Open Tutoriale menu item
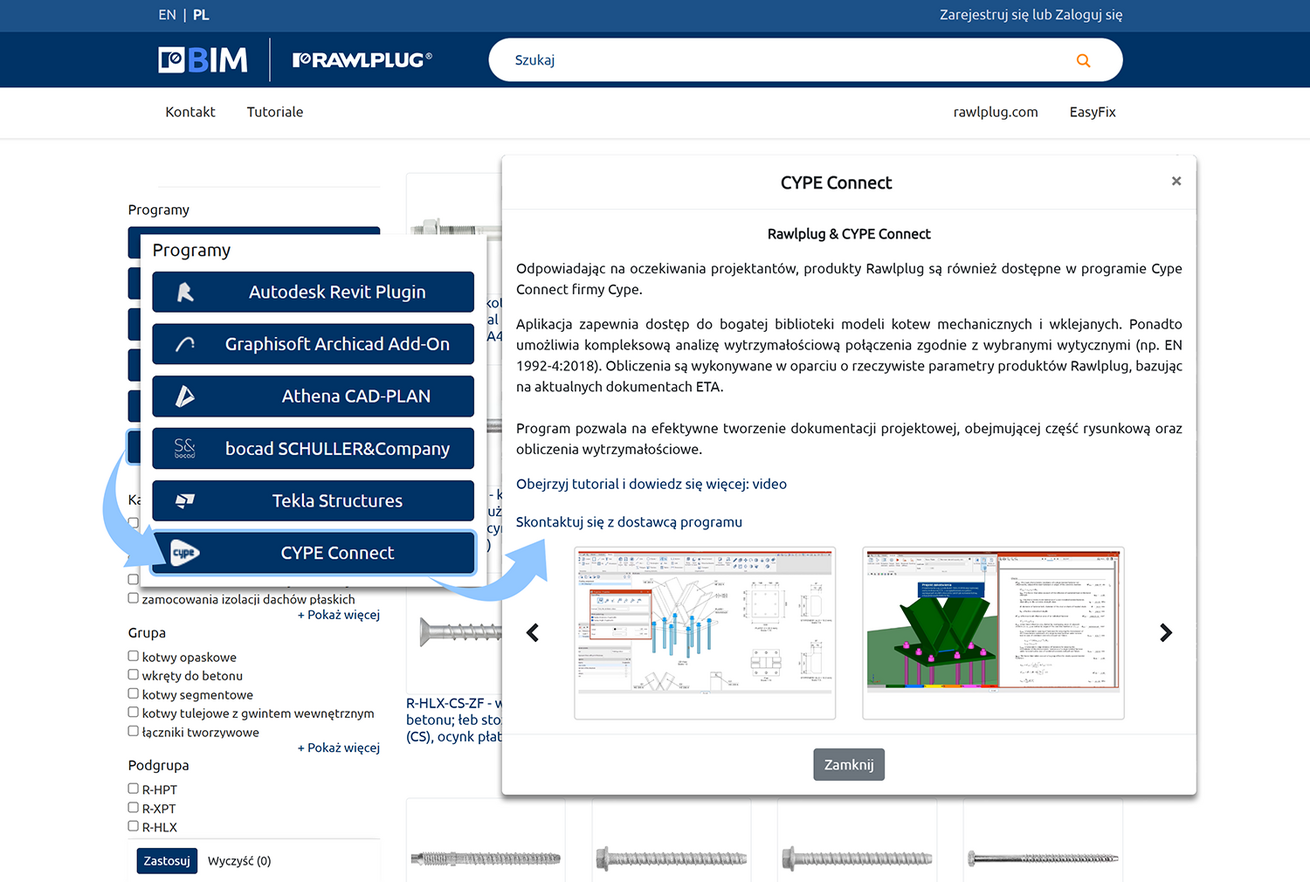Image resolution: width=1310 pixels, height=882 pixels. [275, 112]
